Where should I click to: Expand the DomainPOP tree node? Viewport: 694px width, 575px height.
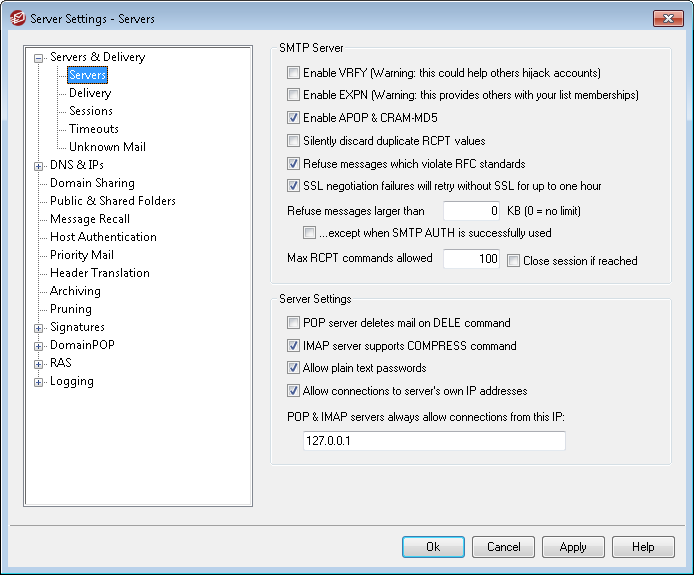click(39, 346)
